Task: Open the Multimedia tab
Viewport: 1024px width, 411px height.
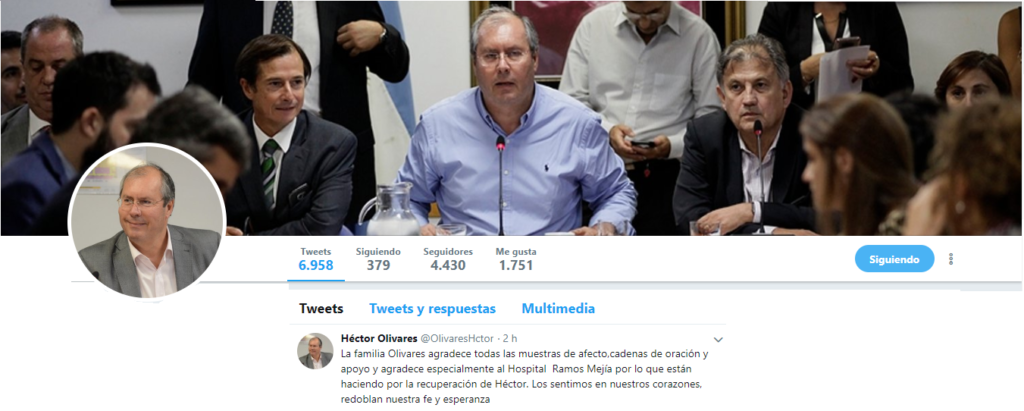Action: [558, 308]
